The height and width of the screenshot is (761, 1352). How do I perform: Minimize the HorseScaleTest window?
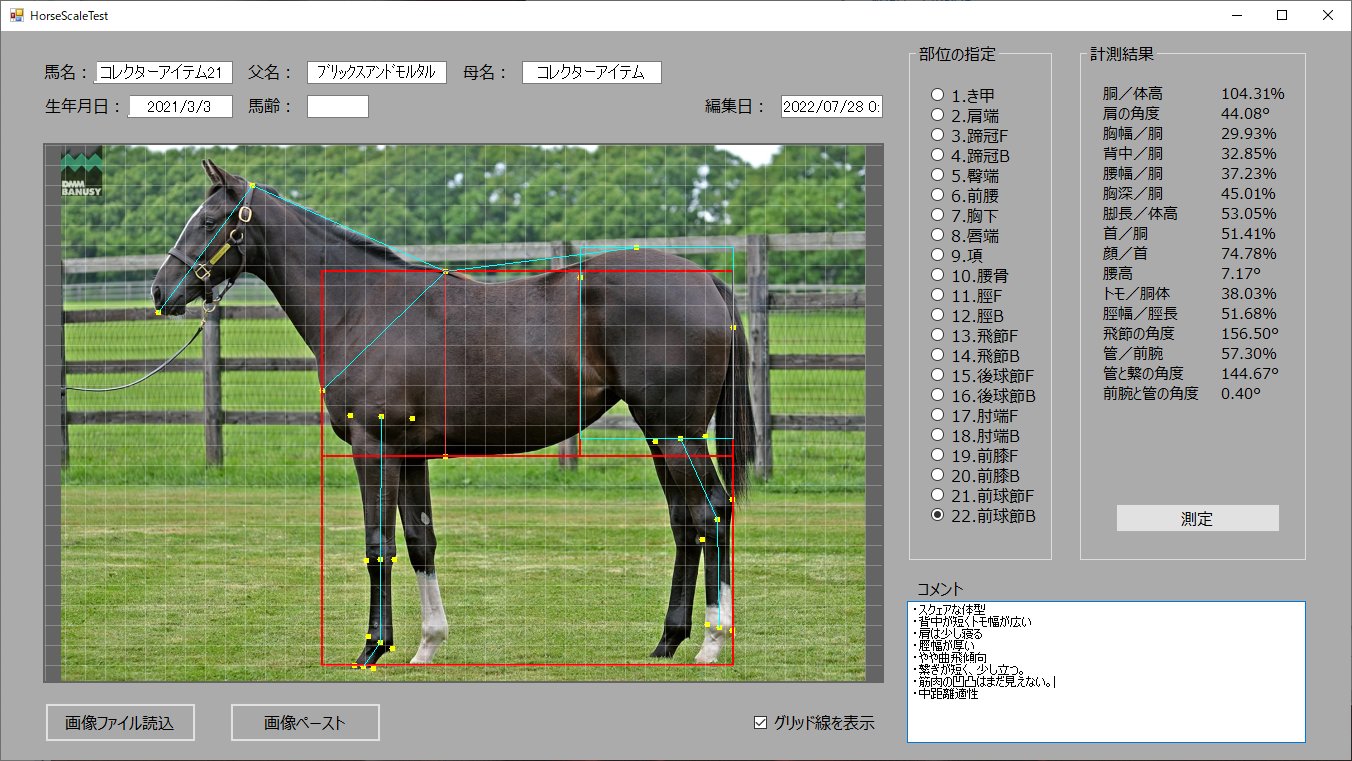pyautogui.click(x=1236, y=15)
